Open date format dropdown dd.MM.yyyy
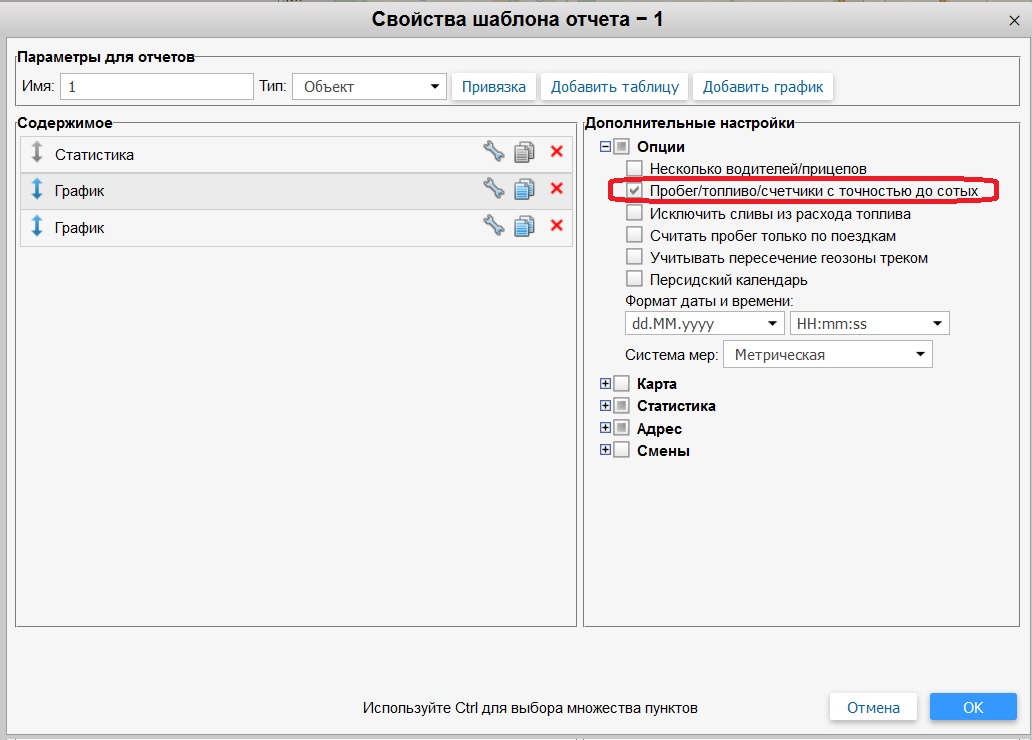The width and height of the screenshot is (1032, 740). click(703, 324)
